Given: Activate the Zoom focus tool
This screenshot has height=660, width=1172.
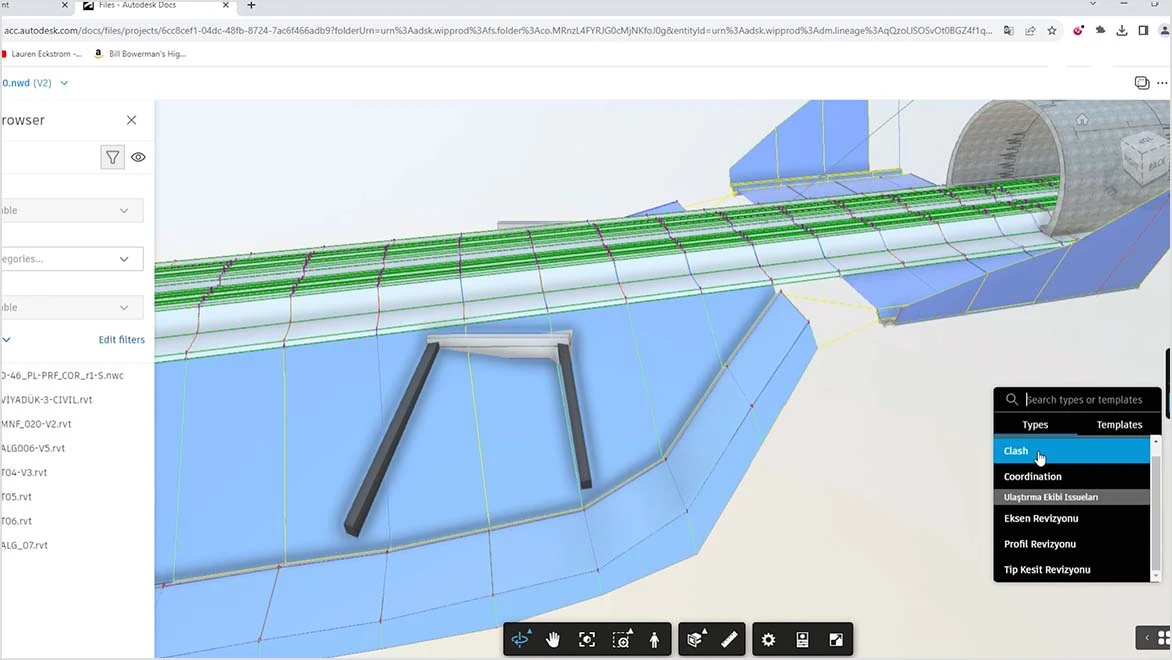Looking at the screenshot, I should (x=587, y=639).
